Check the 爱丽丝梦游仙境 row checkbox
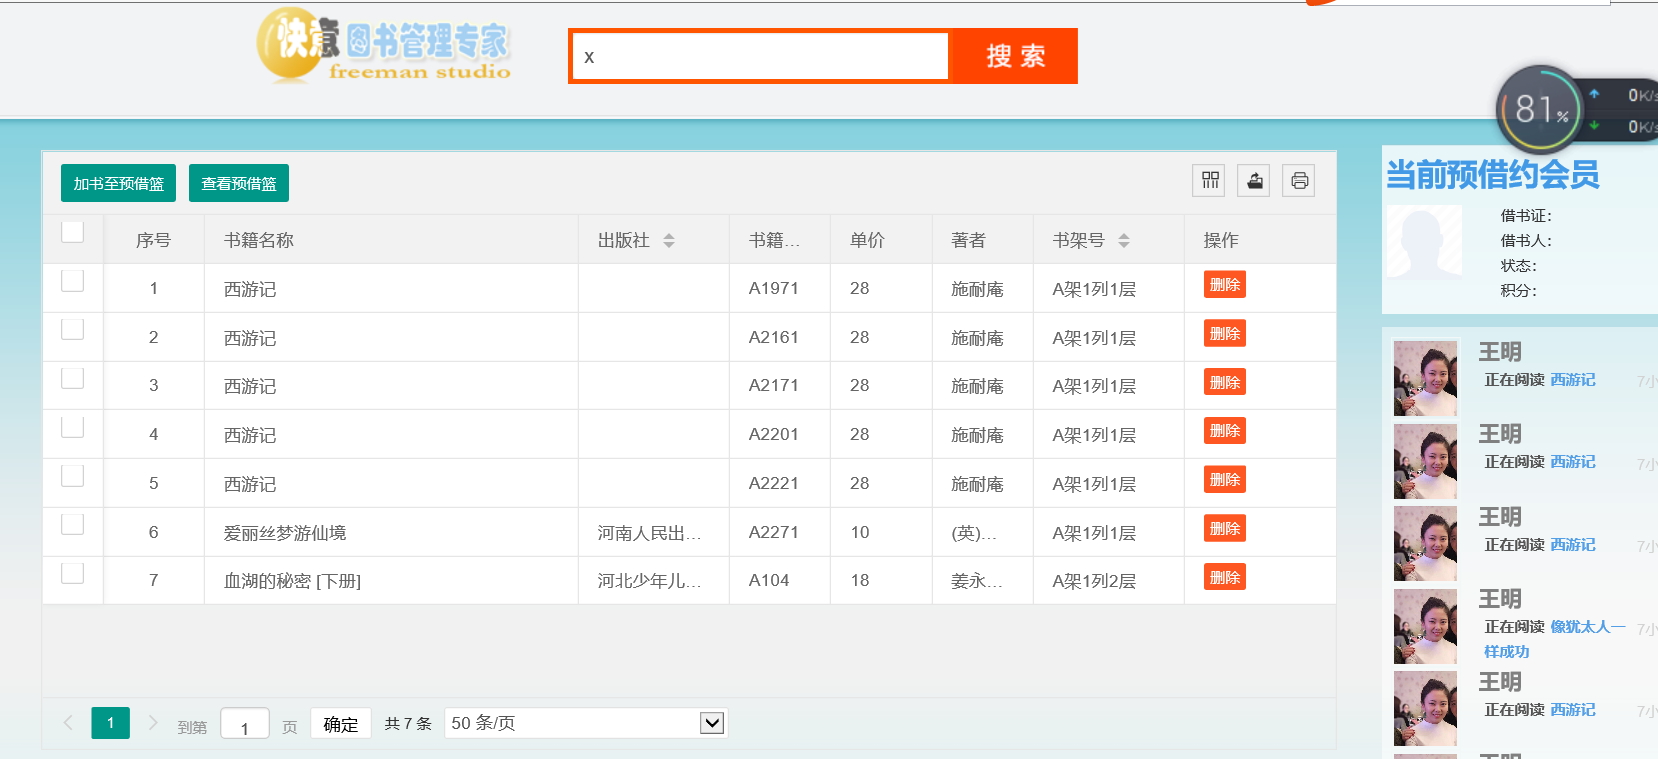Image resolution: width=1658 pixels, height=759 pixels. point(72,525)
